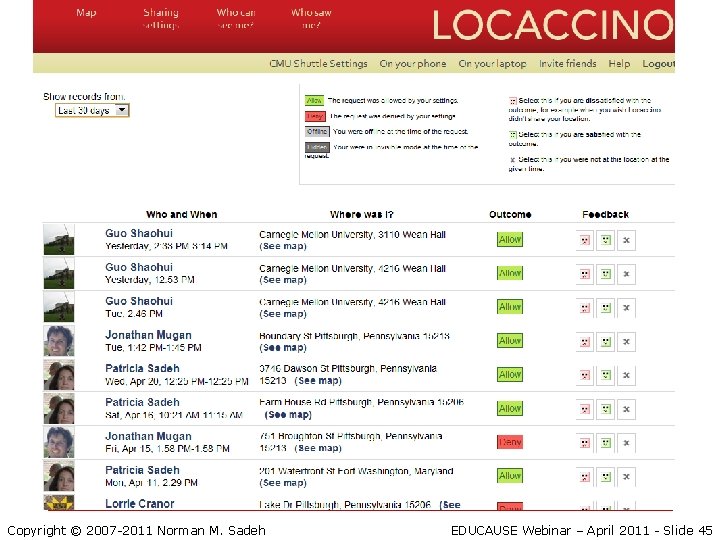
Task: Mark satisfied for Patricia Sadeh Farm House Rd row
Action: pyautogui.click(x=606, y=409)
